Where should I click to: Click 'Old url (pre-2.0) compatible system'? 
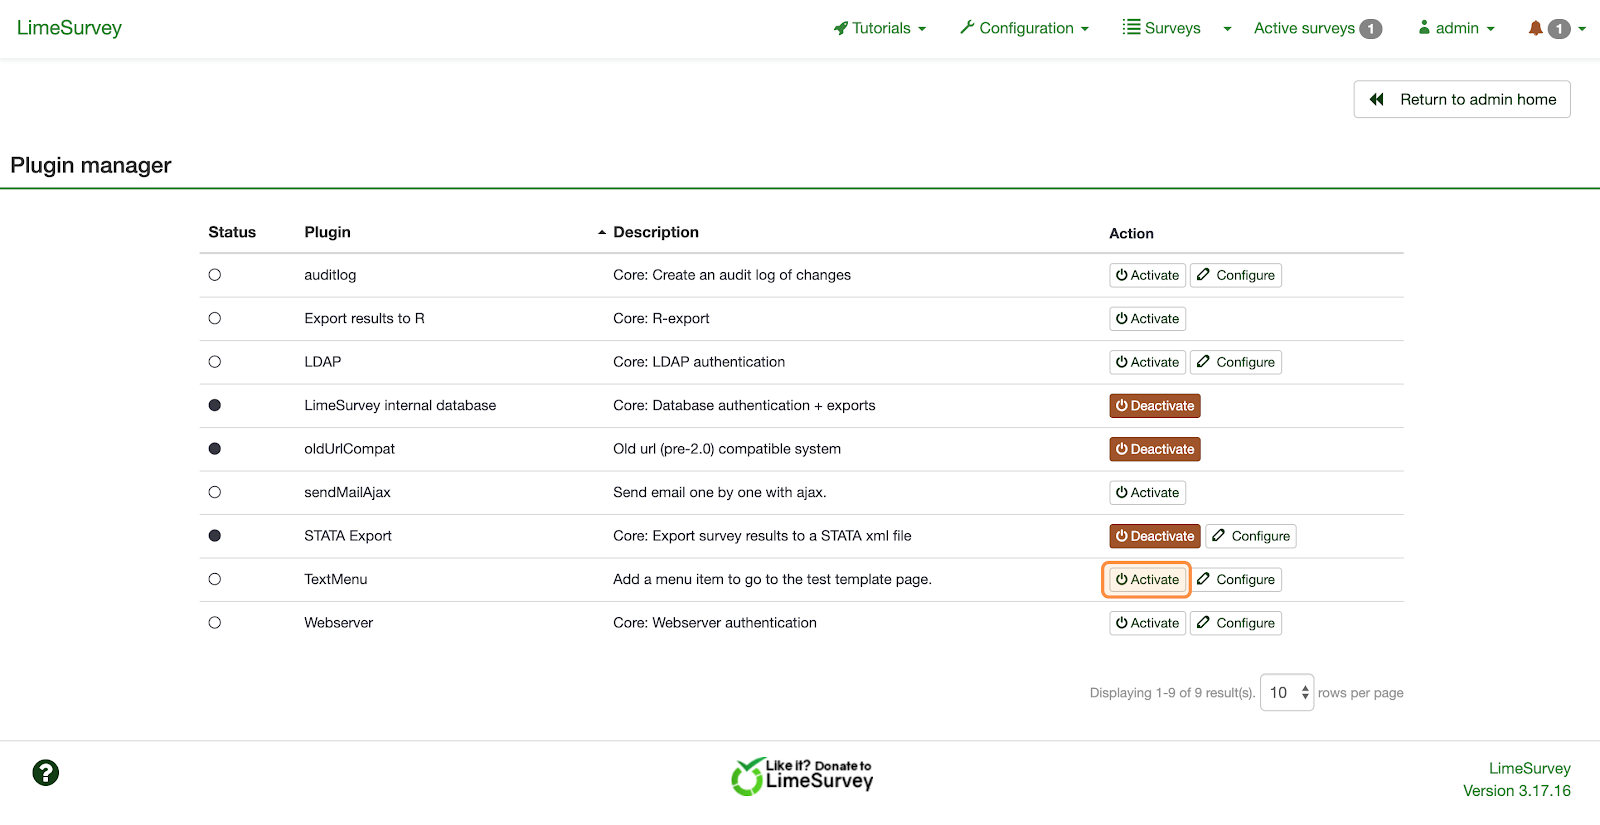click(x=727, y=449)
